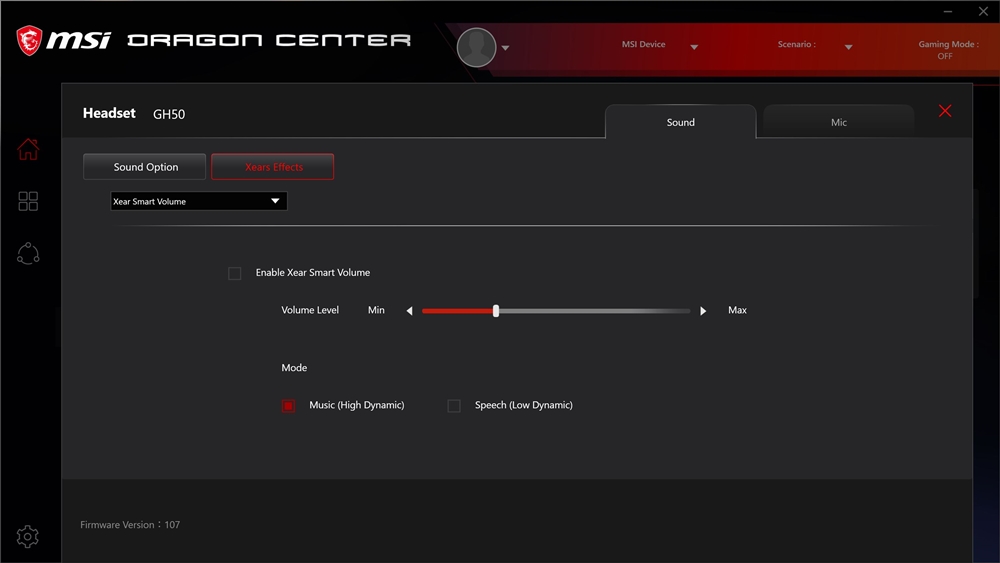Select Speech (Low Dynamic) mode
This screenshot has width=1000, height=563.
coord(454,406)
